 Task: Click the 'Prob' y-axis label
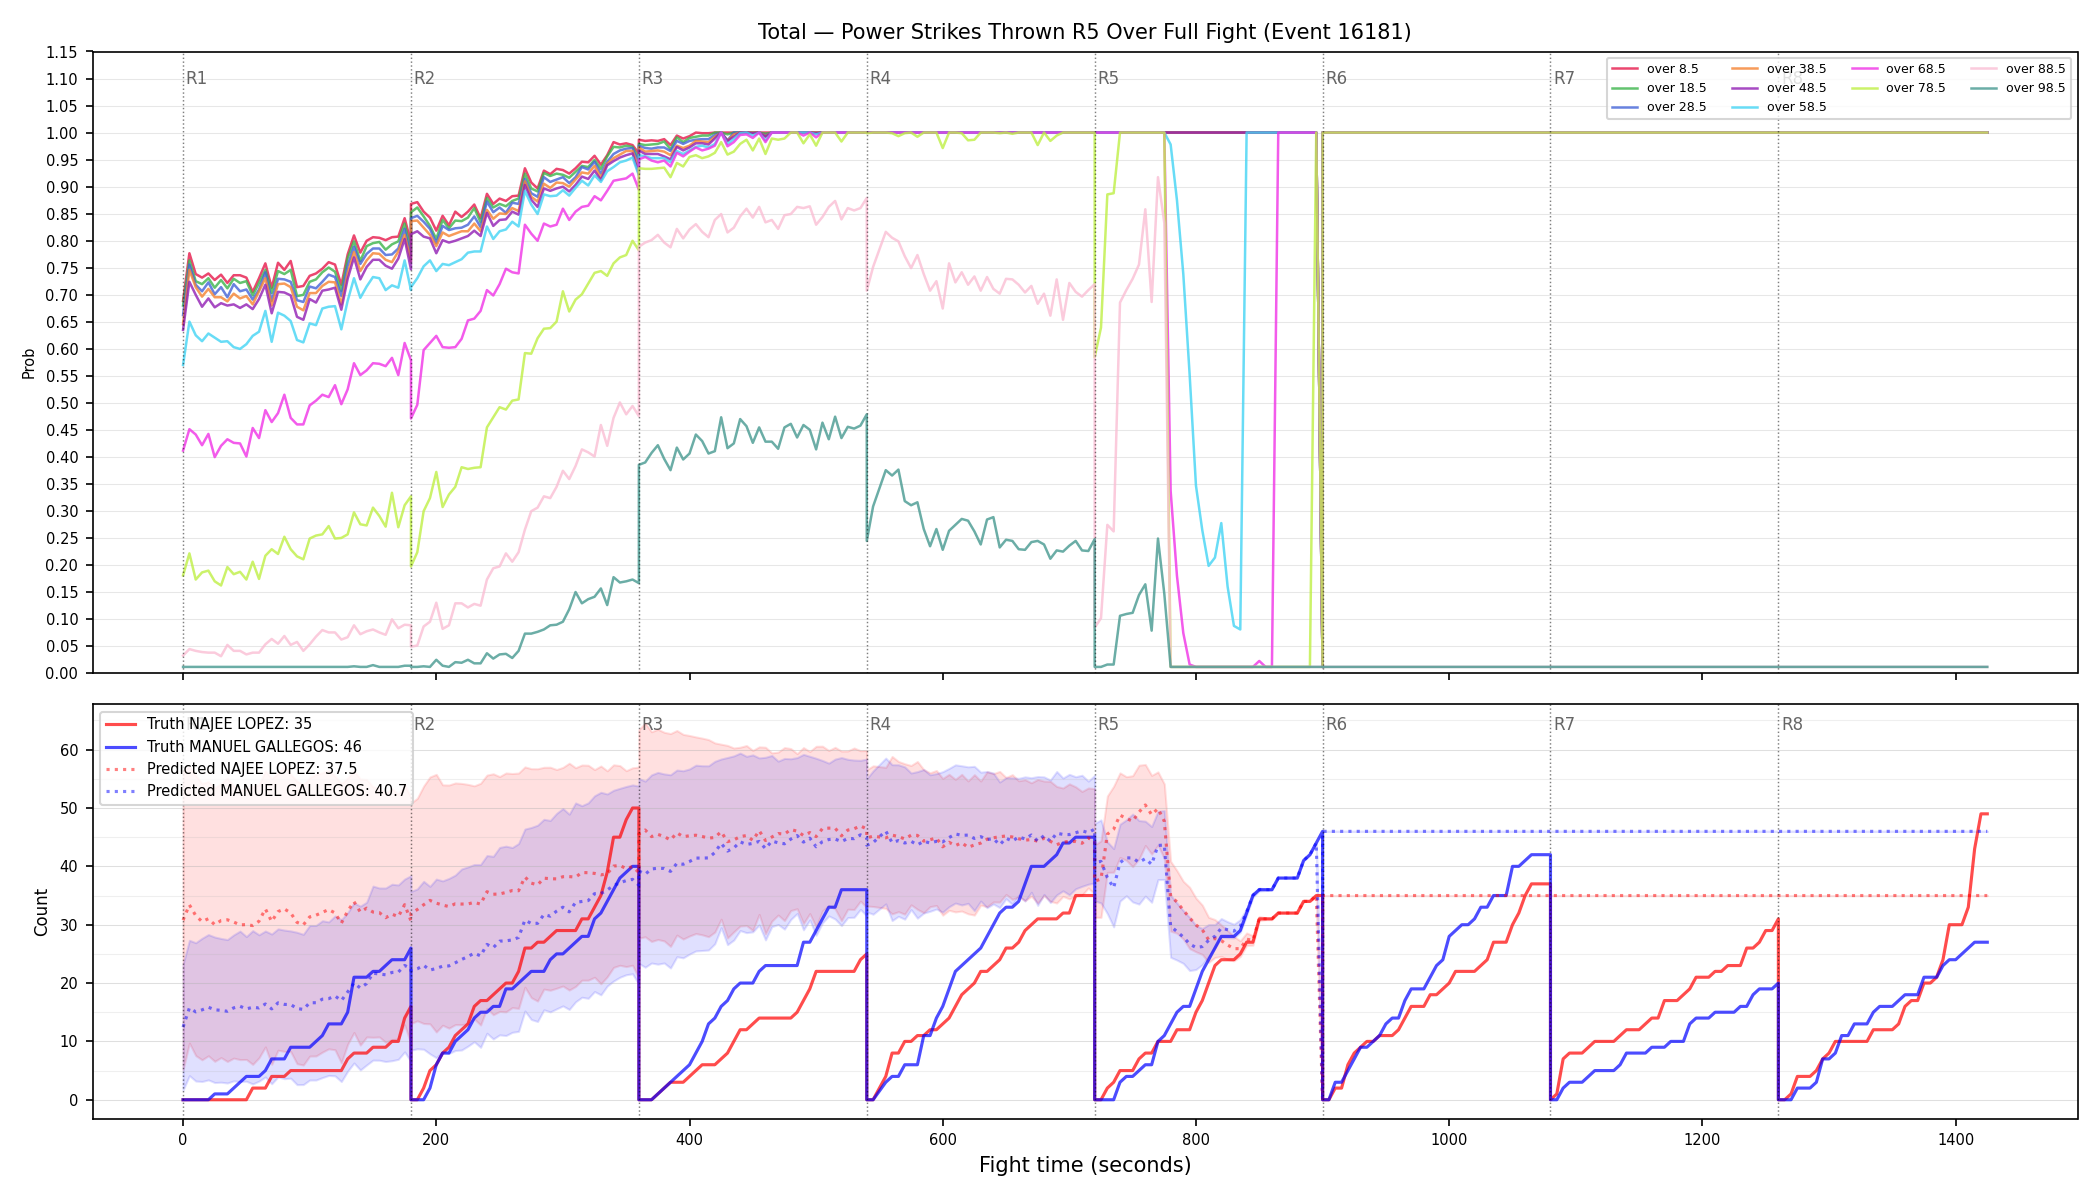[x=29, y=363]
